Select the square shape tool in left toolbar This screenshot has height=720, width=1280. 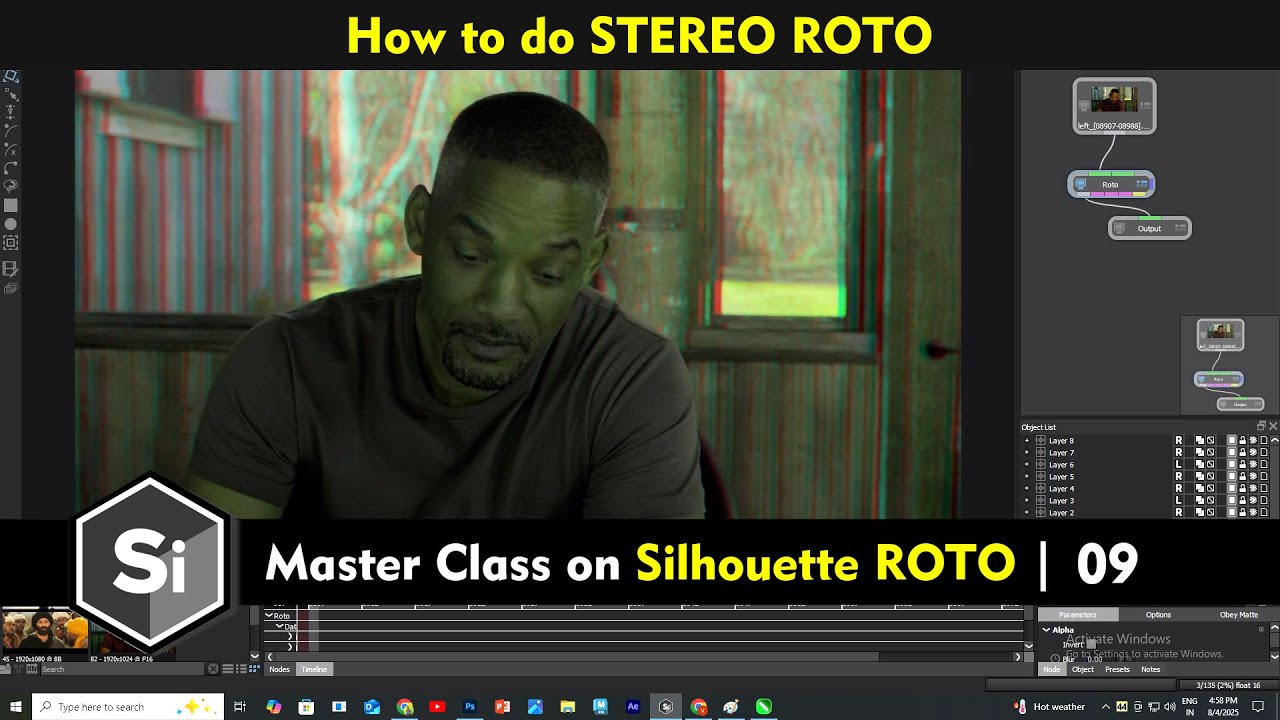(x=11, y=205)
